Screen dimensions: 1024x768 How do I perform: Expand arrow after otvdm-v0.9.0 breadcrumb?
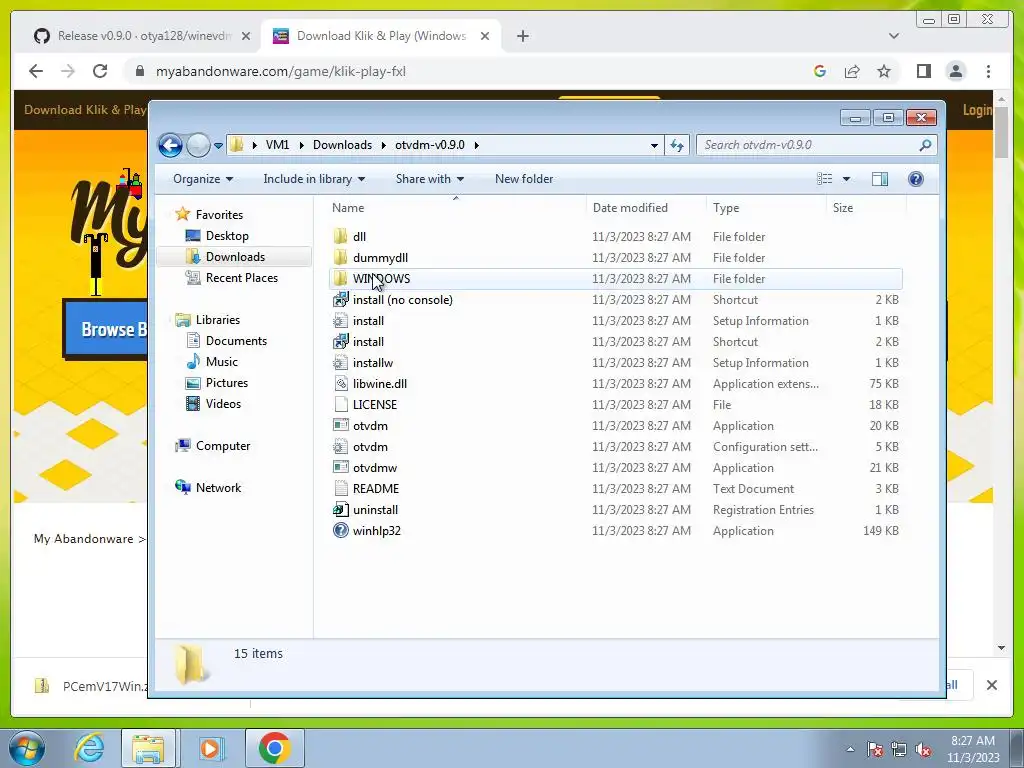click(476, 145)
